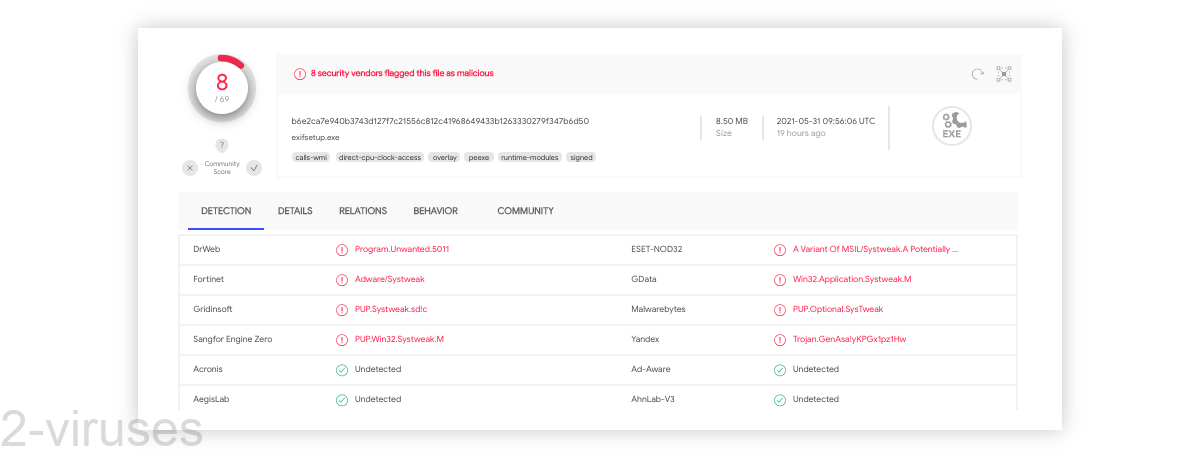Click the Adware/Systweak detection result

coord(389,279)
